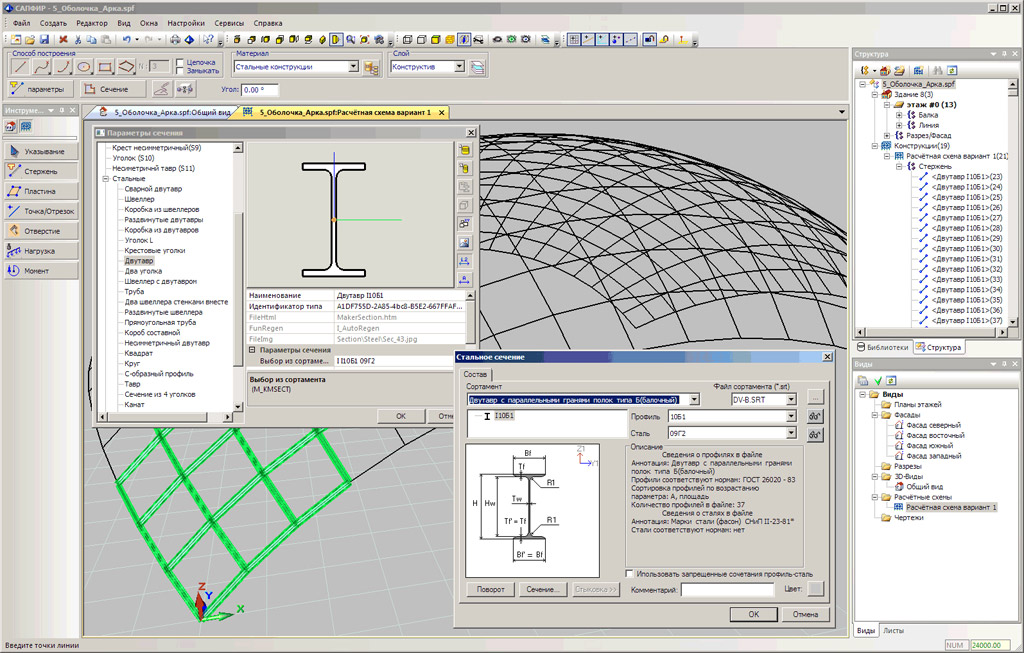
Task: Click binoculars icon next to Профиль
Action: pyautogui.click(x=815, y=416)
